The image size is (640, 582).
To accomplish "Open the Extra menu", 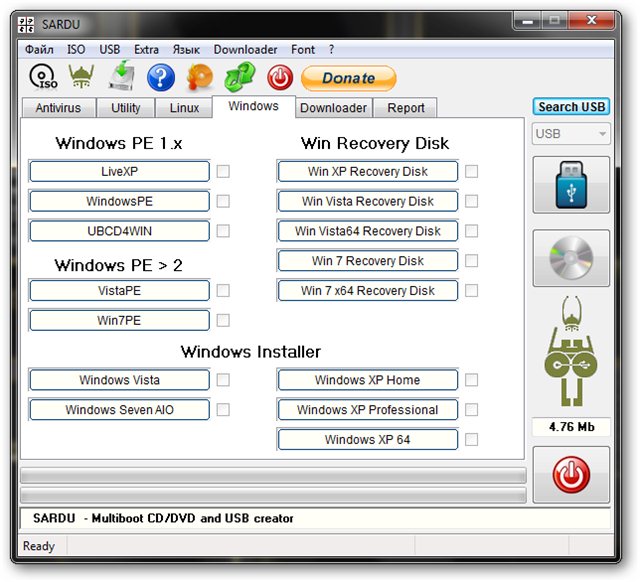I will tap(146, 50).
